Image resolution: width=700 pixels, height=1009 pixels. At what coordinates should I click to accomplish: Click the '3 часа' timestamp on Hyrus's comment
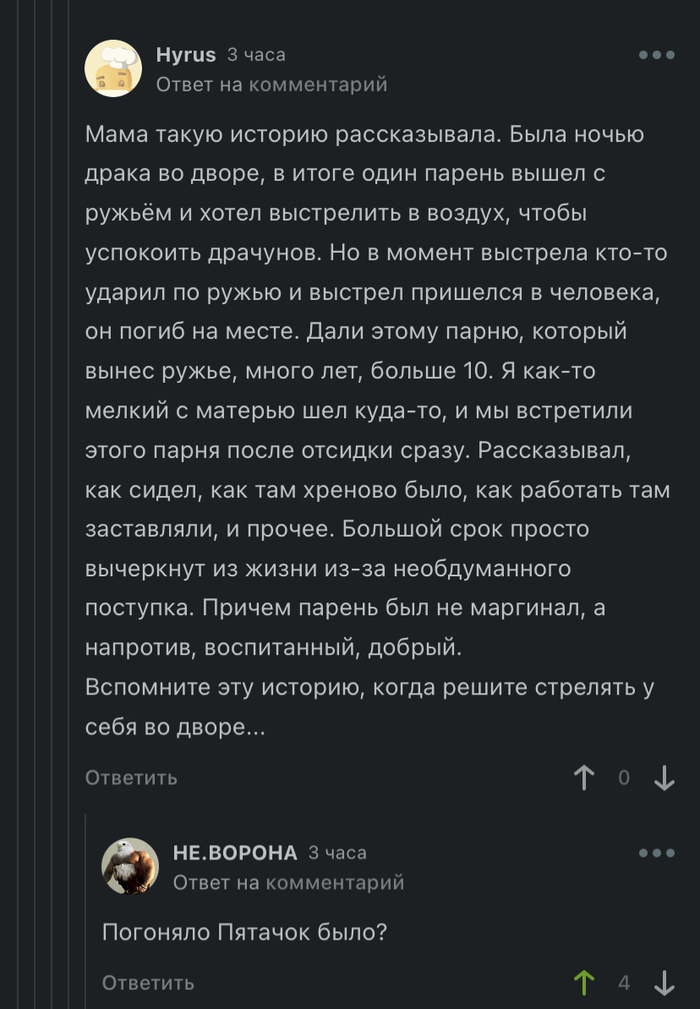253,55
